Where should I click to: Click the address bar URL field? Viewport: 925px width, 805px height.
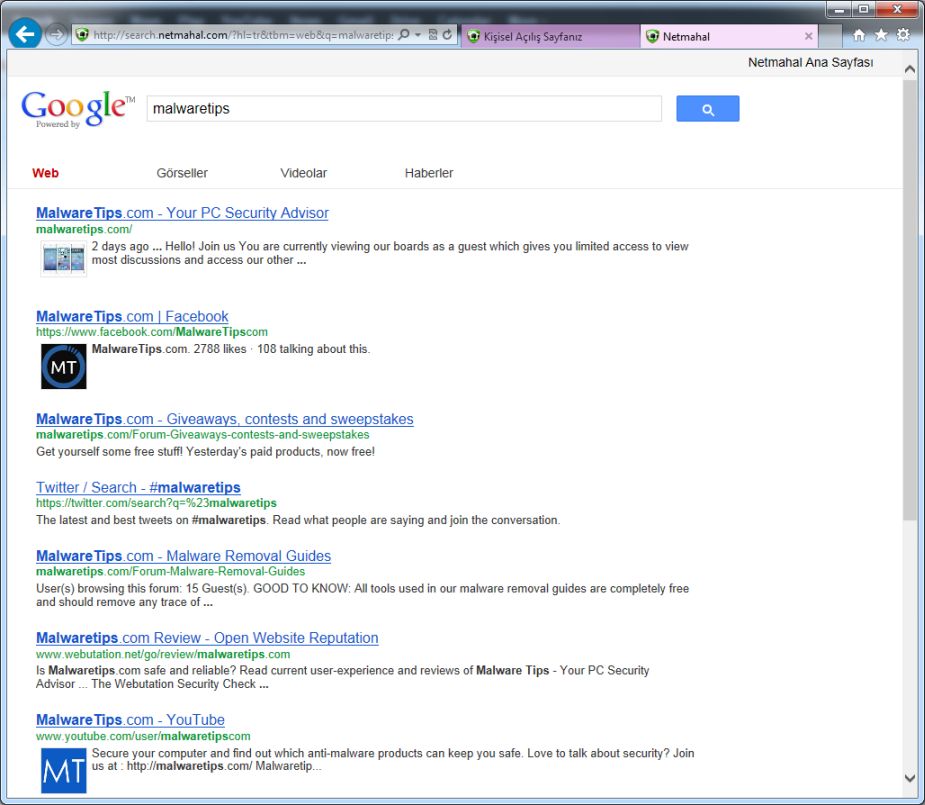click(x=243, y=35)
